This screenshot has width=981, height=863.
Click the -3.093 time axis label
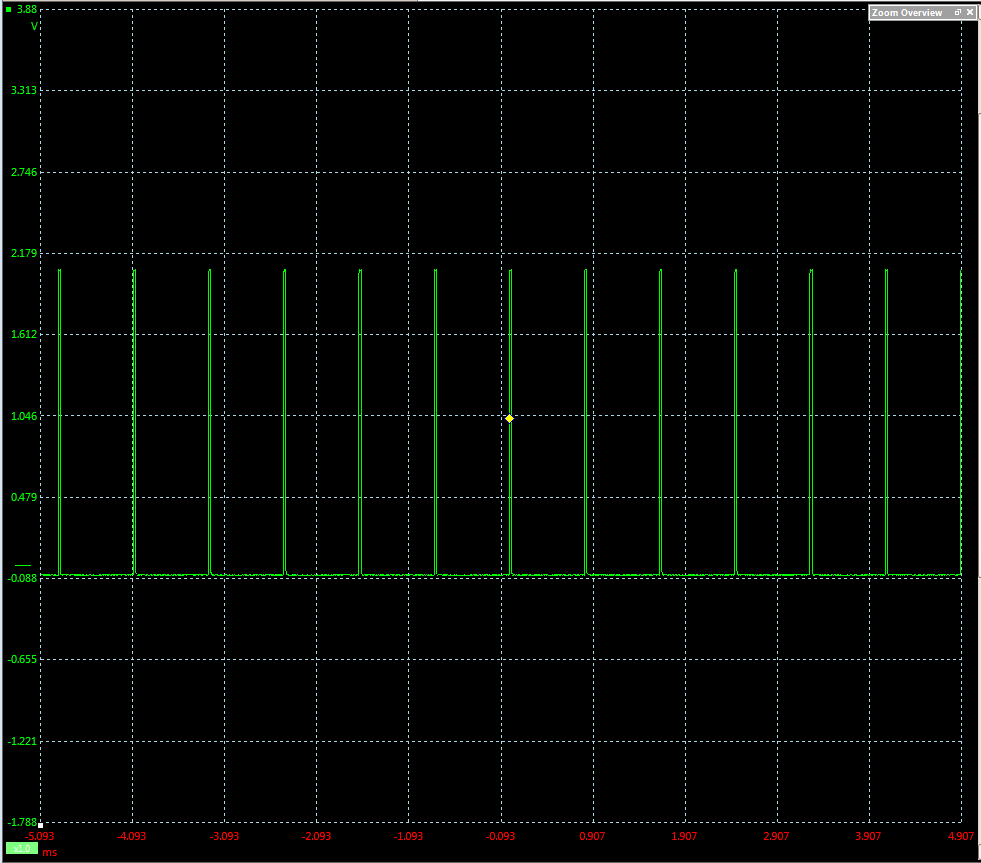[x=224, y=836]
